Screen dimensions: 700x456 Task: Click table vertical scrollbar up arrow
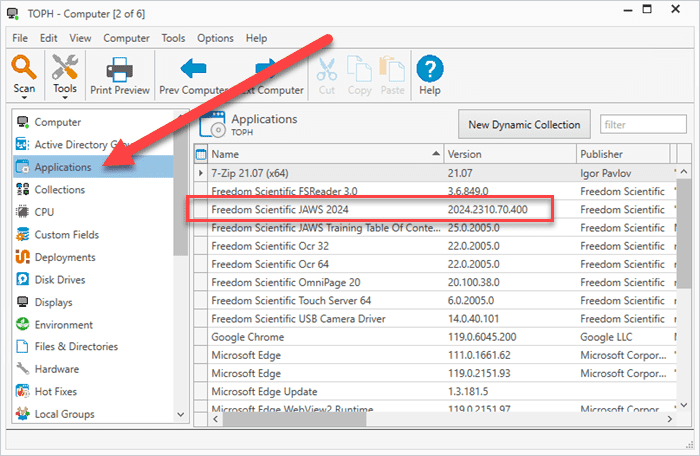tap(683, 172)
